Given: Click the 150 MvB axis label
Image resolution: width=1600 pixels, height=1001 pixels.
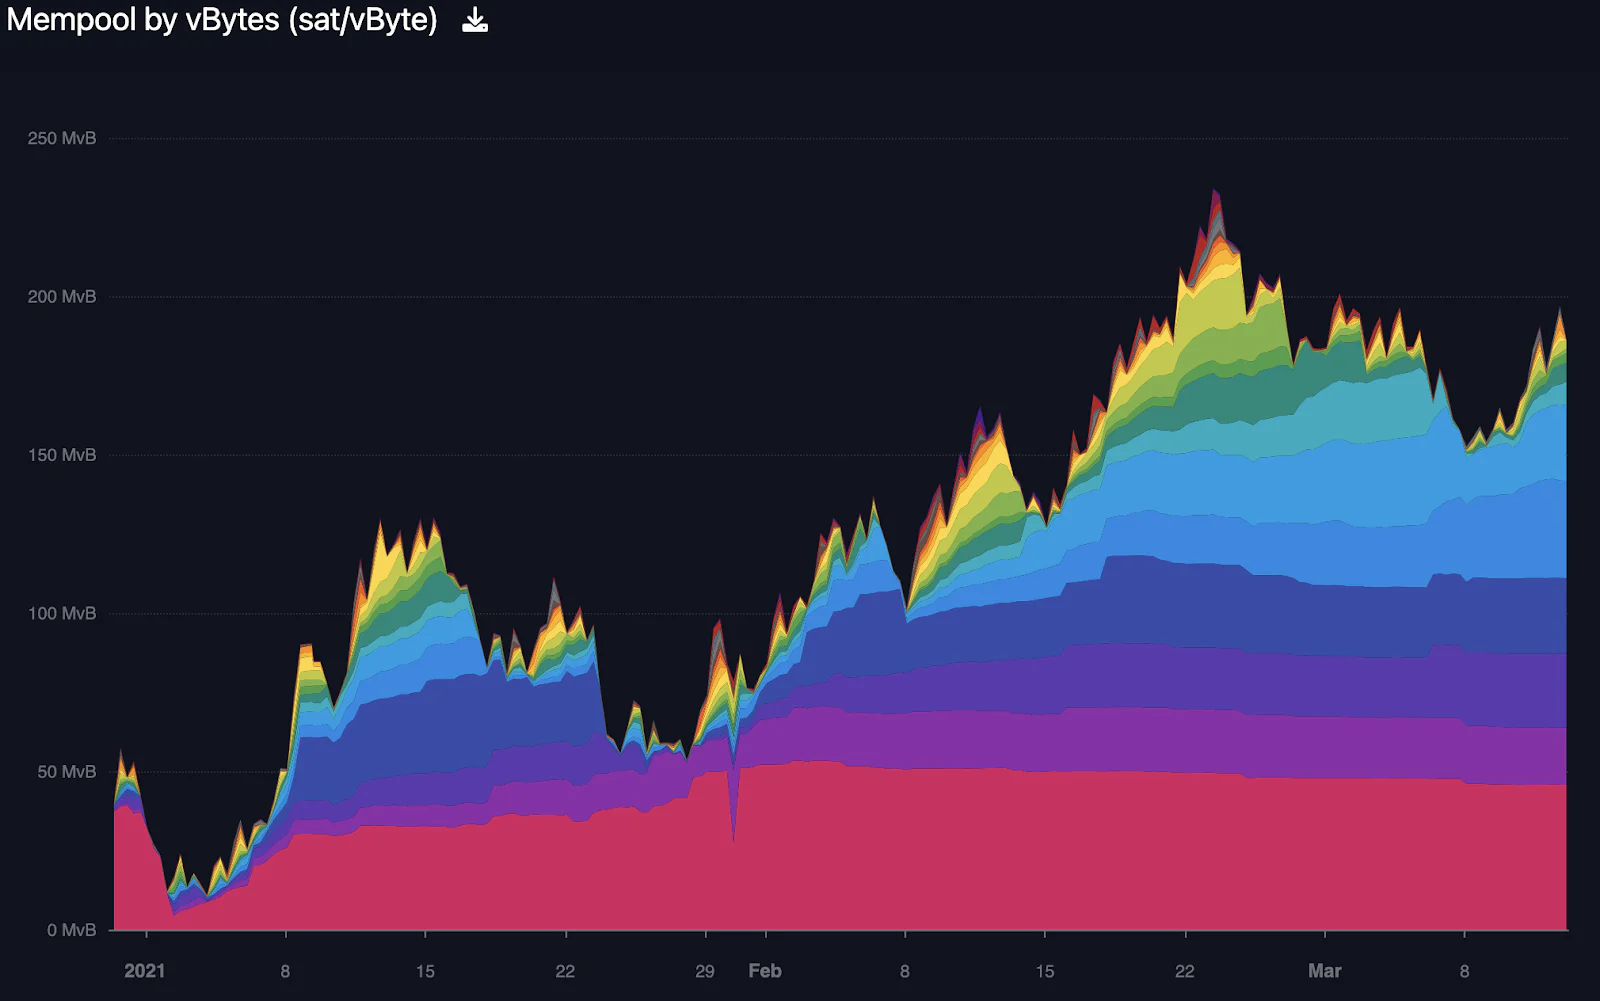Looking at the screenshot, I should (x=62, y=455).
